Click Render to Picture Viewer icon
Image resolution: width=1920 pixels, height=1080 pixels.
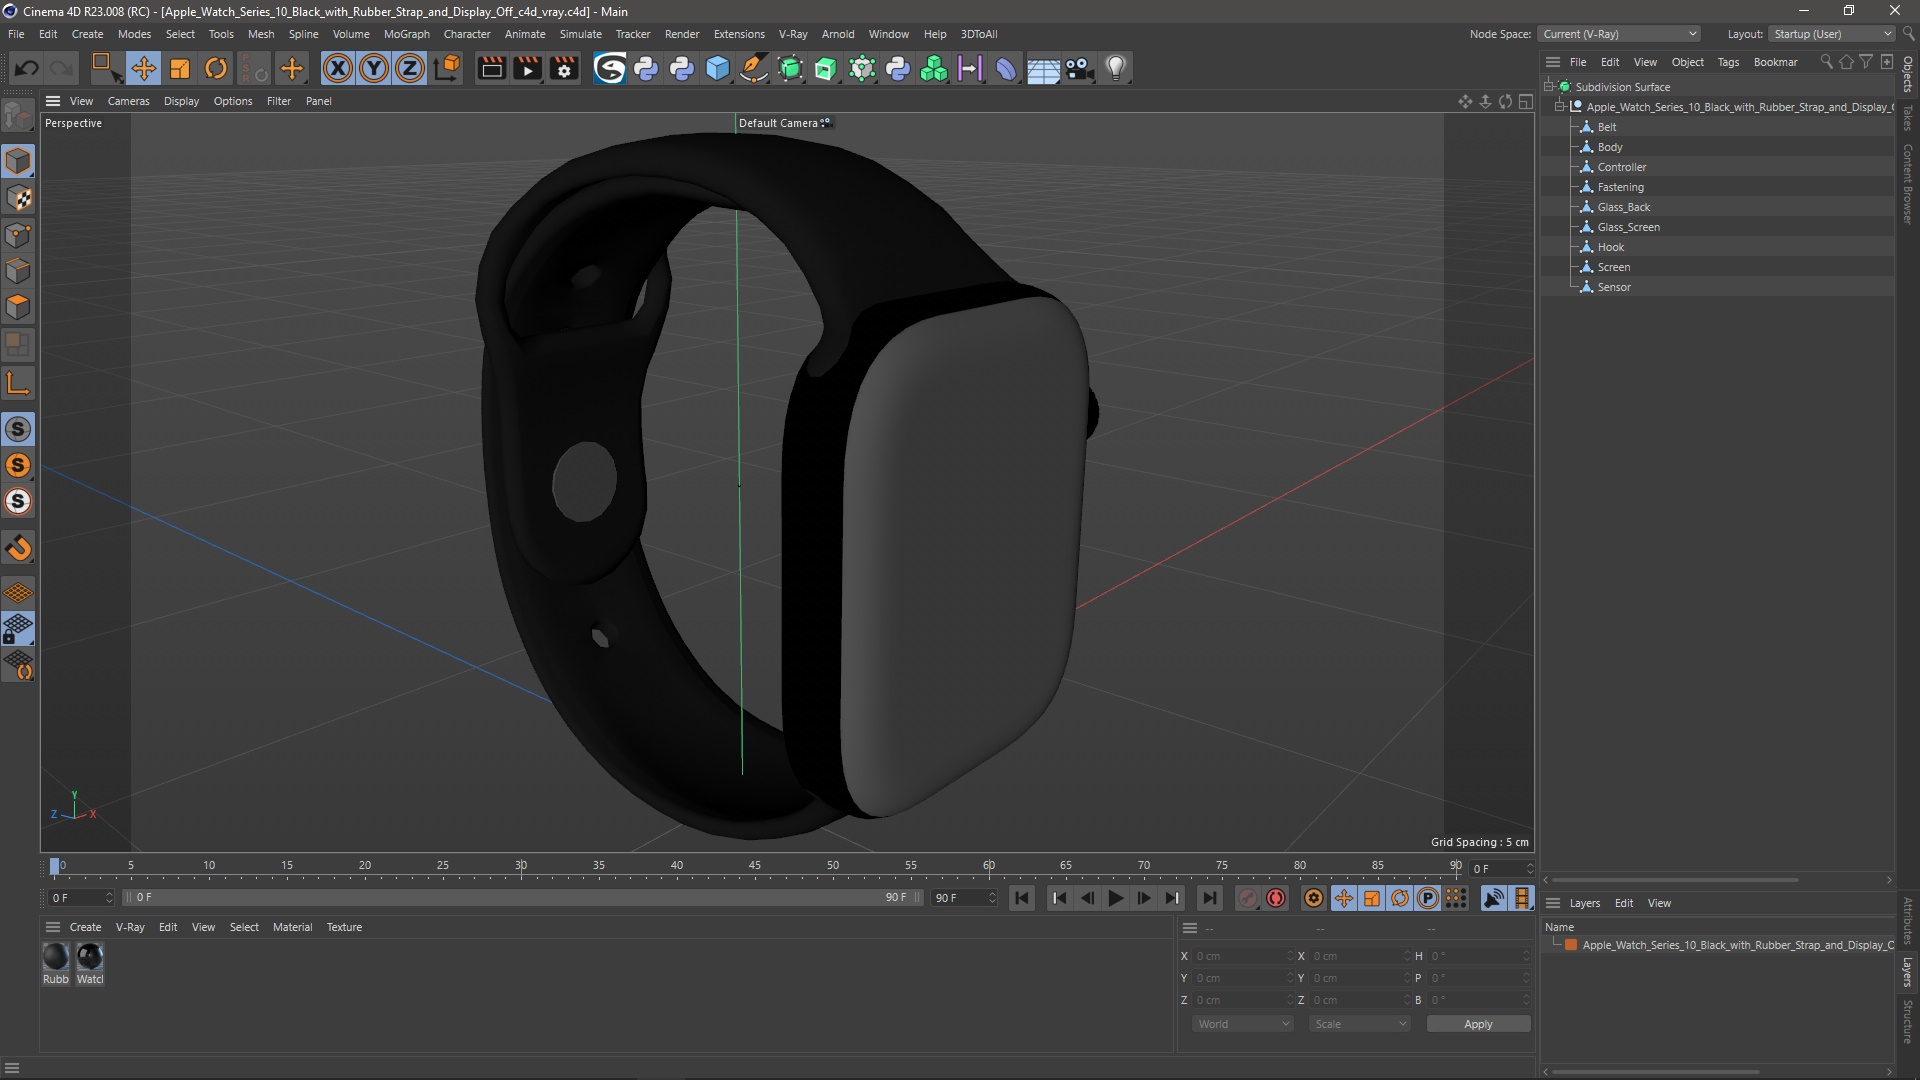tap(527, 68)
